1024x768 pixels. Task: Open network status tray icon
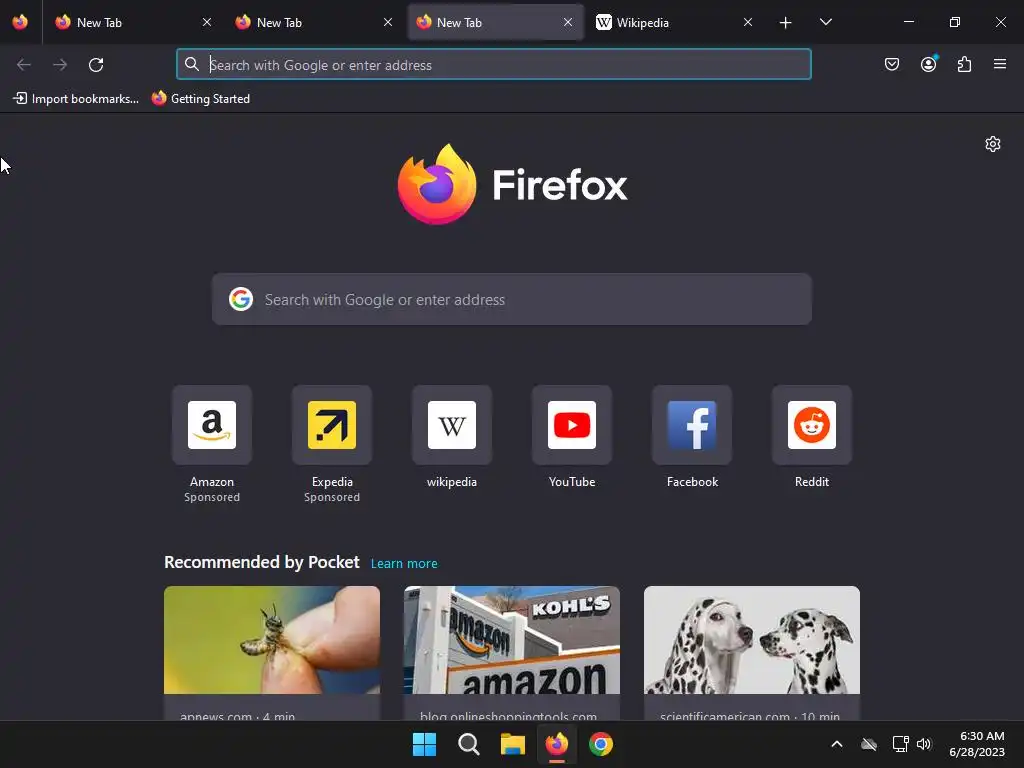point(901,744)
